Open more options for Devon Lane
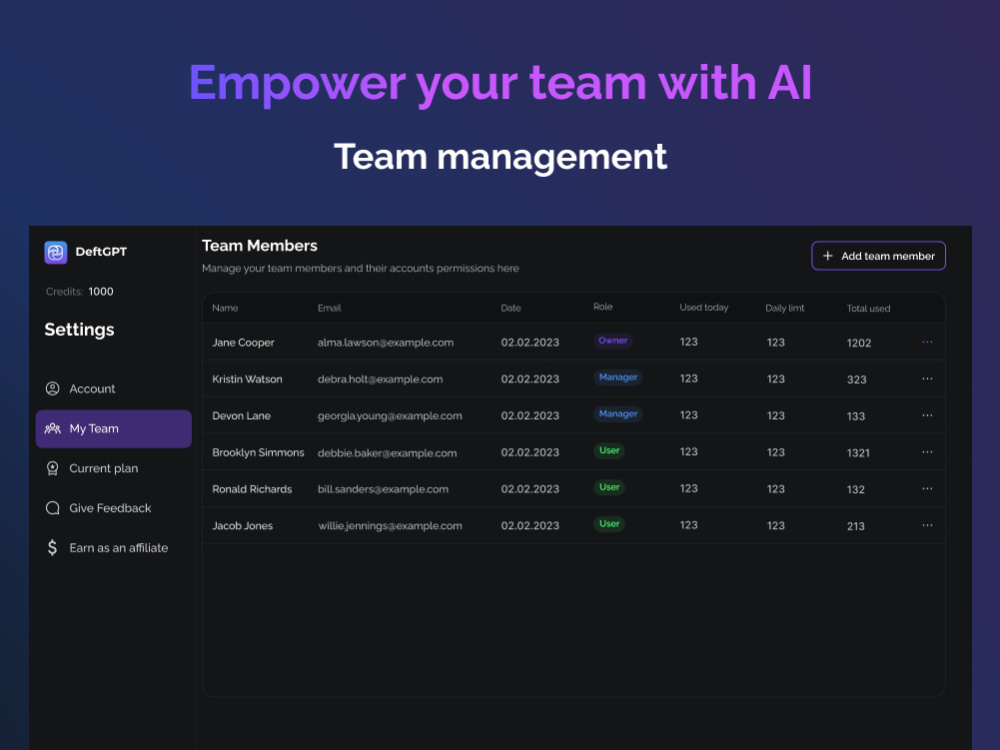The height and width of the screenshot is (750, 1000). [927, 415]
